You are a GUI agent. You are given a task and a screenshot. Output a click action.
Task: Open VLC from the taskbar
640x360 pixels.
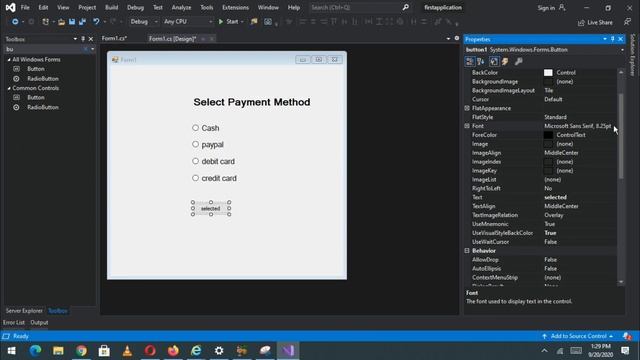point(127,350)
